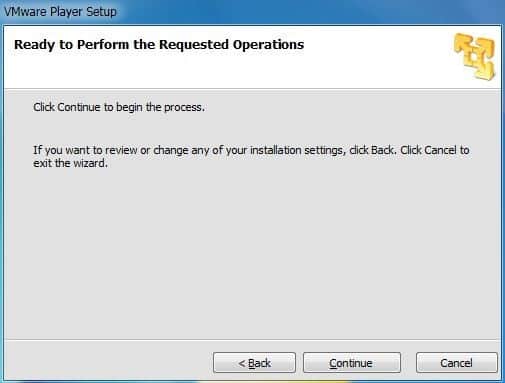Click the VMware Player Setup title bar
The image size is (505, 383).
pyautogui.click(x=252, y=12)
